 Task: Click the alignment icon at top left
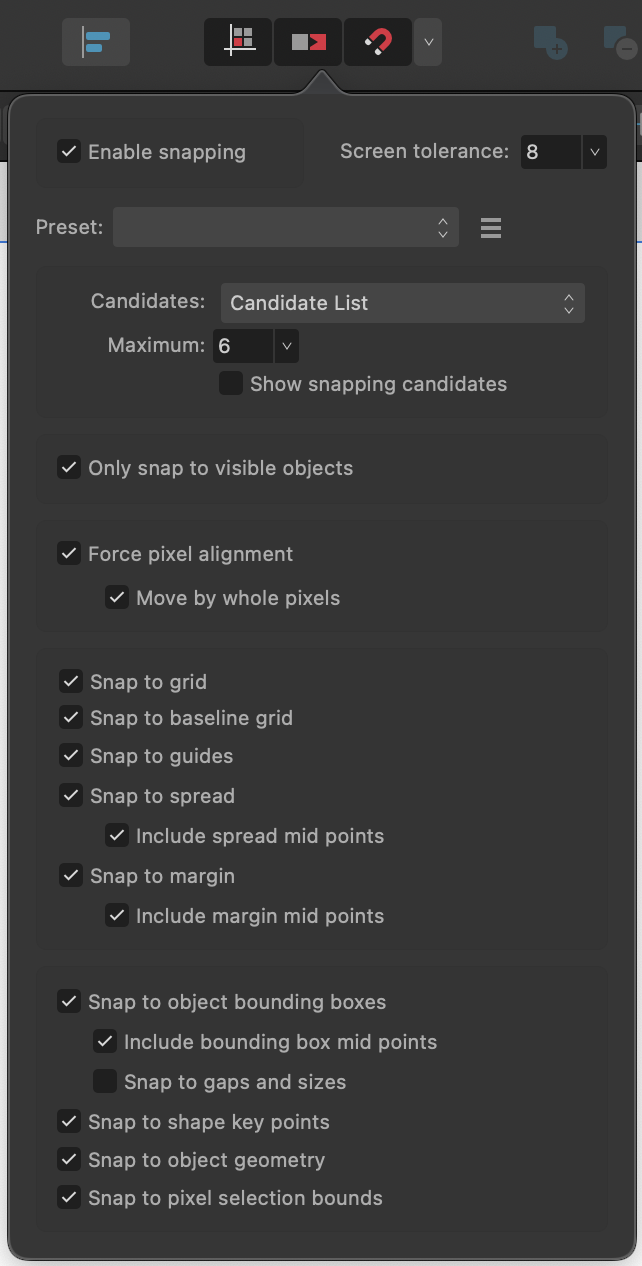coord(95,42)
